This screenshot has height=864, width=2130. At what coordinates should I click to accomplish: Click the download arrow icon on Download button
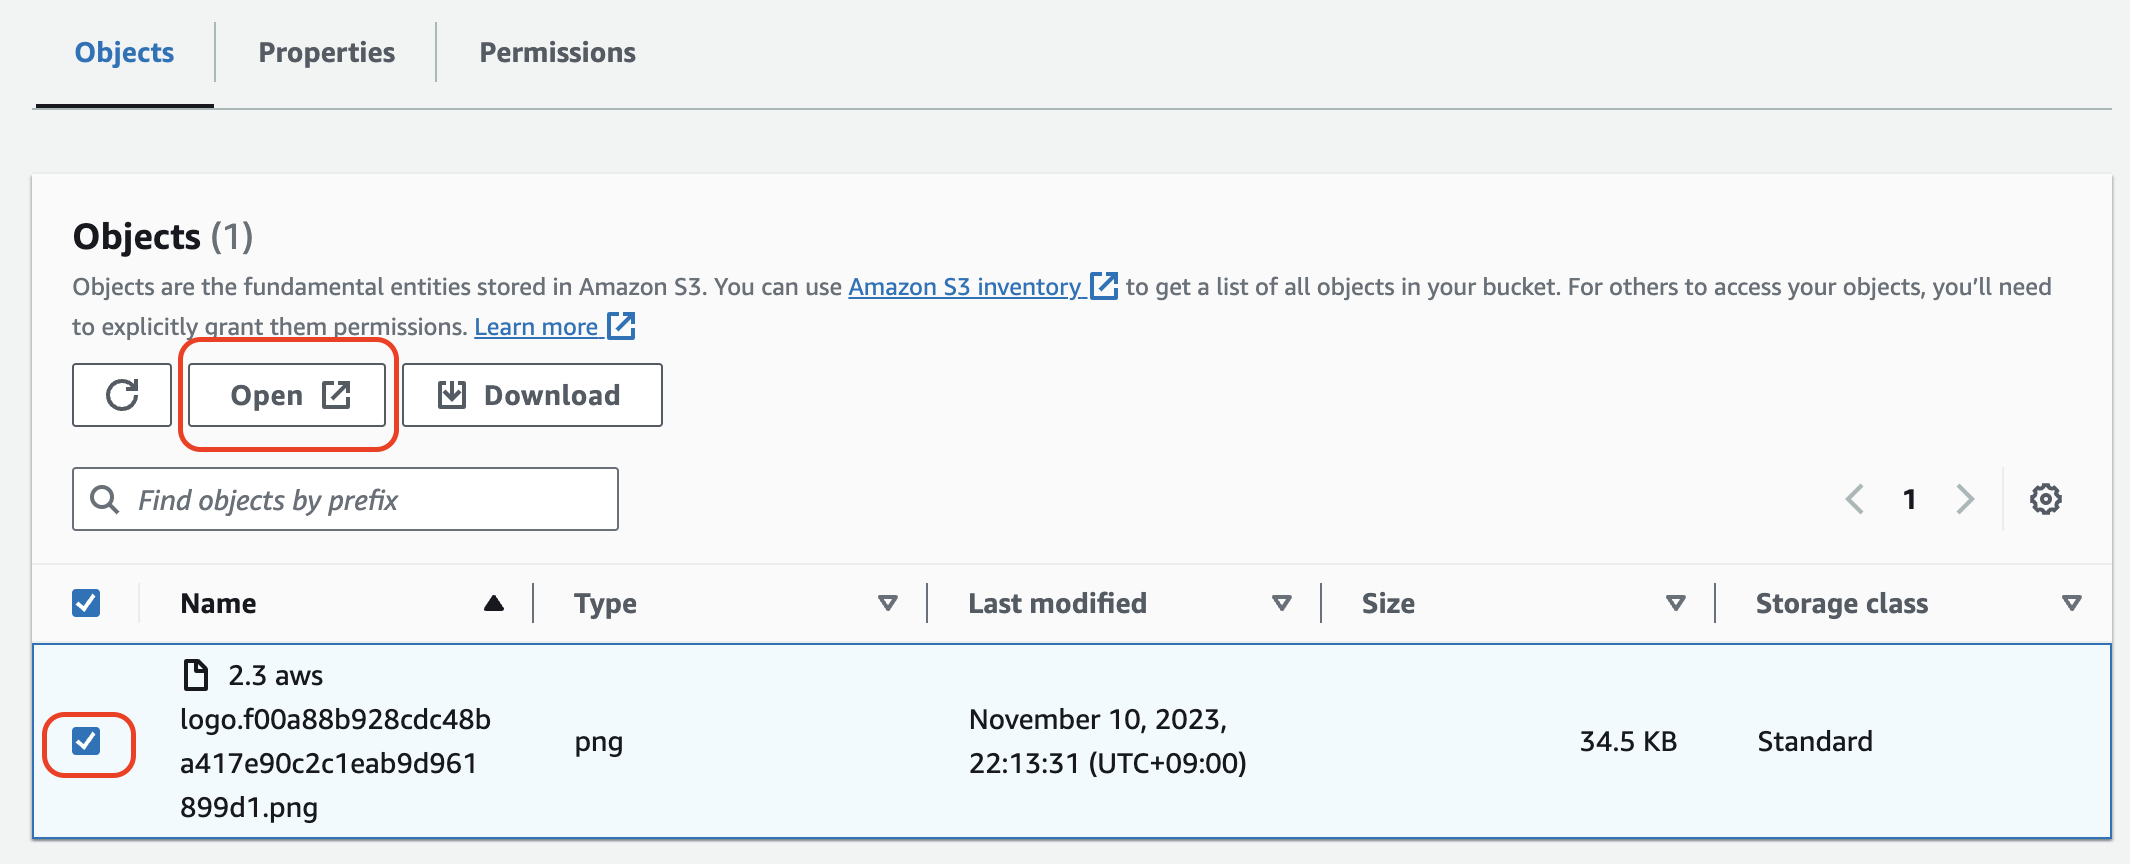(x=450, y=394)
